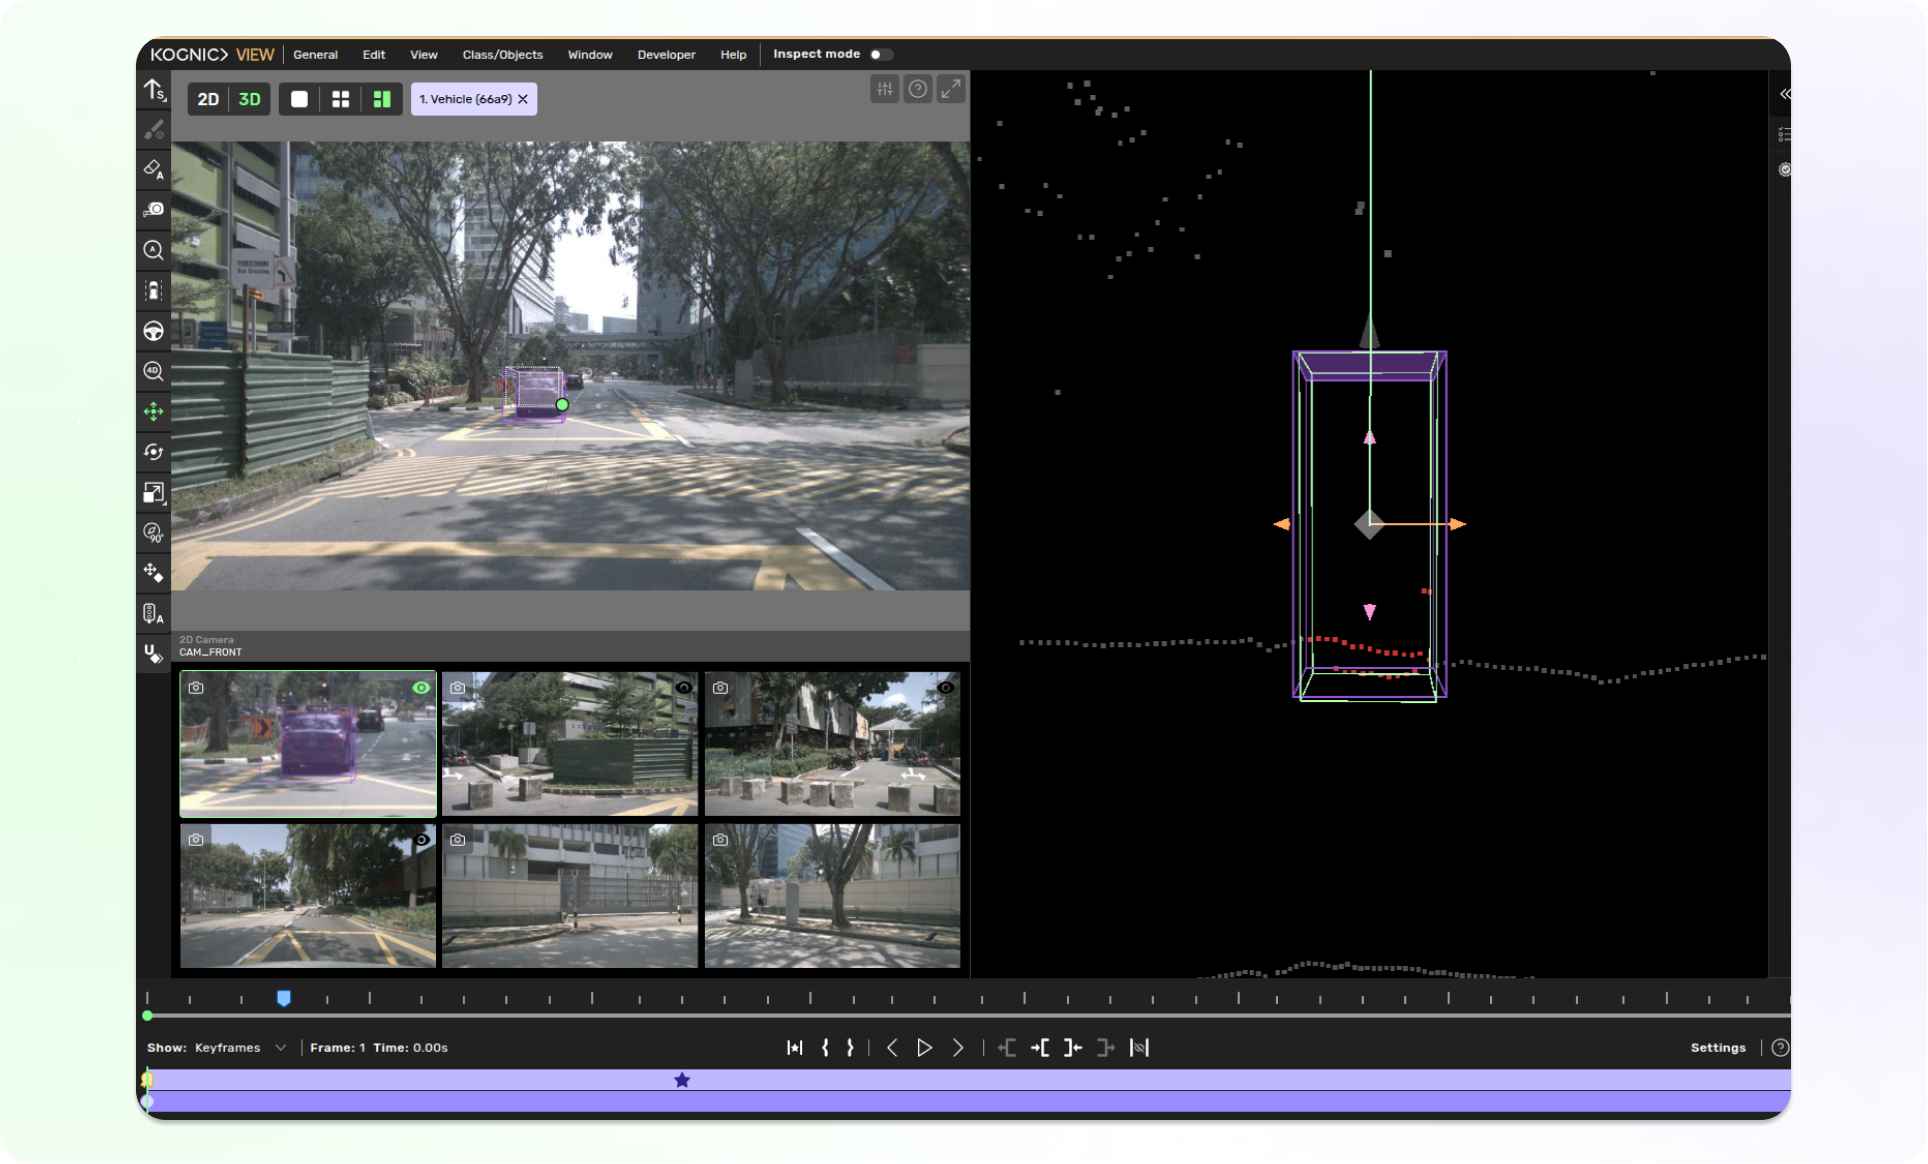
Task: Toggle visibility eye on CAM_FRONT thumbnail
Action: [421, 688]
